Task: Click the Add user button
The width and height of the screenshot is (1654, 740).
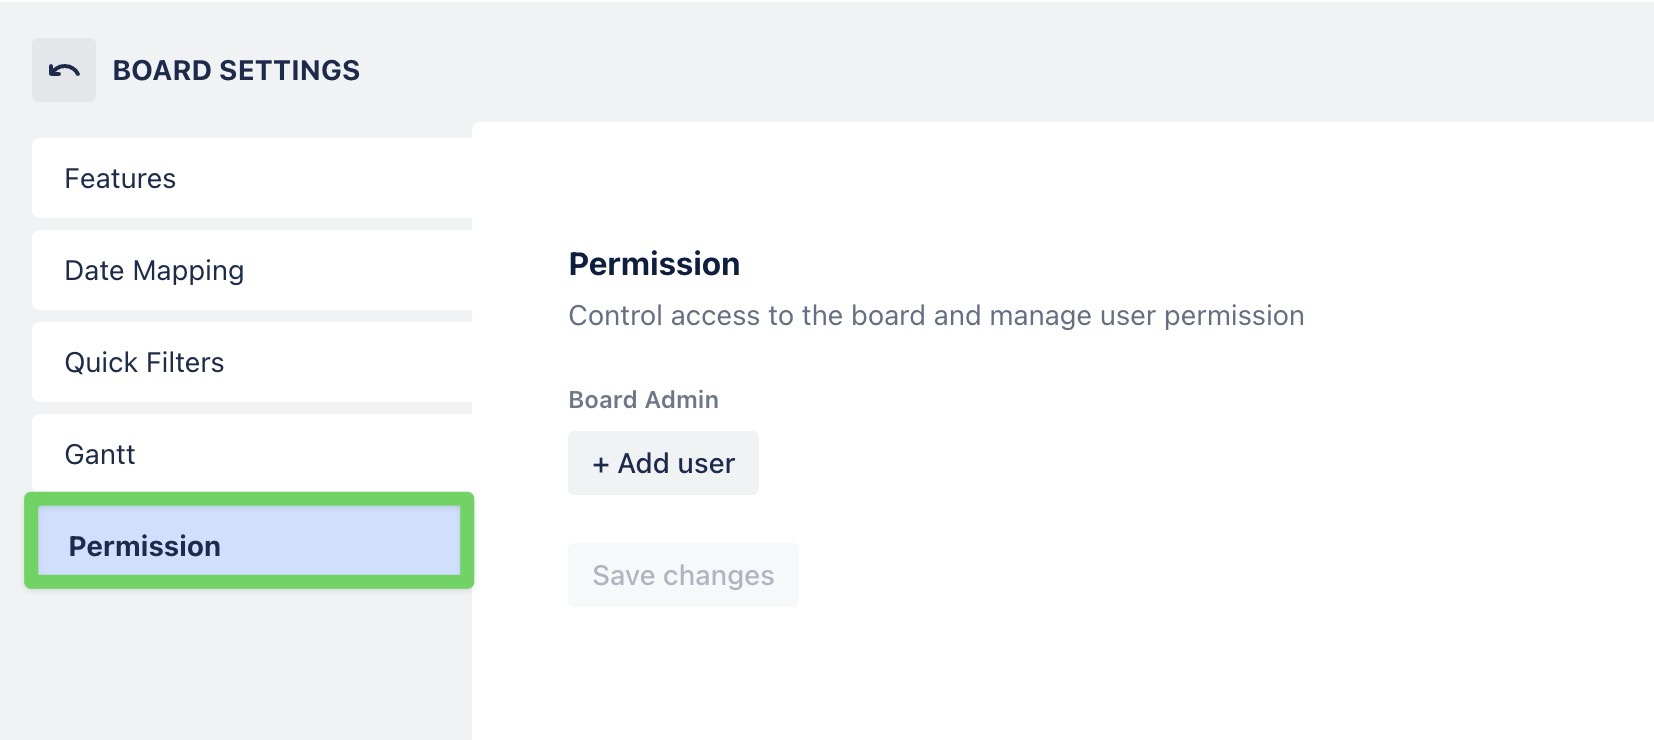Action: pos(663,463)
